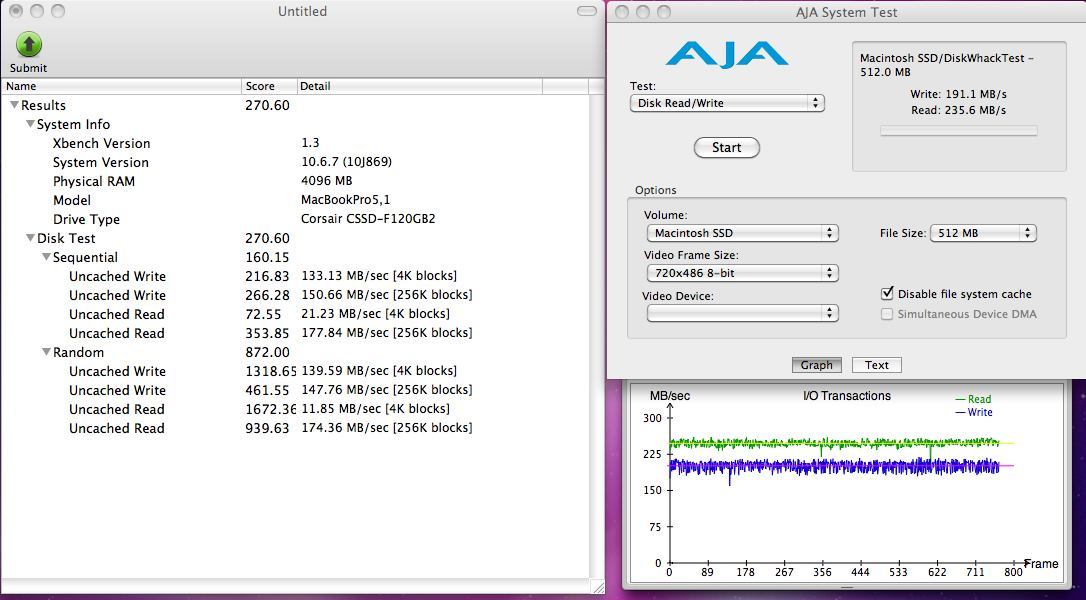Click the I/O Transactions graph title
The height and width of the screenshot is (600, 1086).
click(846, 396)
